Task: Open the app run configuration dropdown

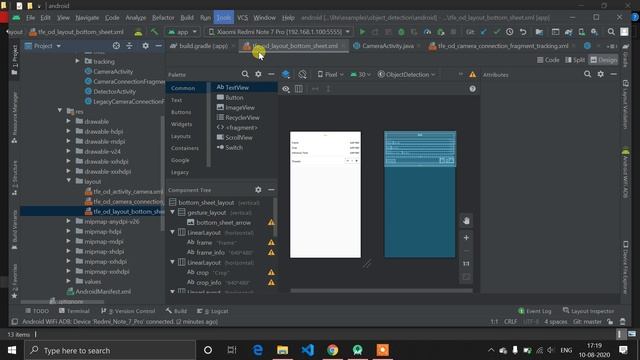Action: pyautogui.click(x=182, y=32)
